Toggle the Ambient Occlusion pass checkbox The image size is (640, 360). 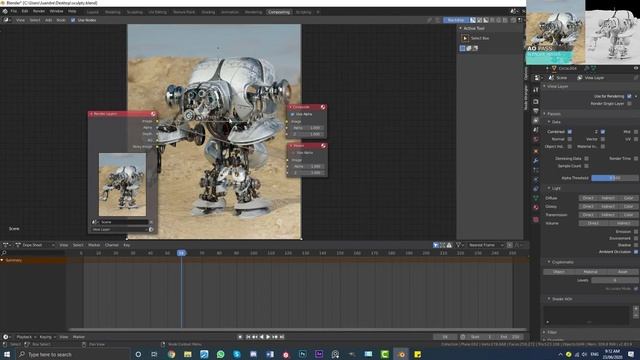tap(636, 252)
